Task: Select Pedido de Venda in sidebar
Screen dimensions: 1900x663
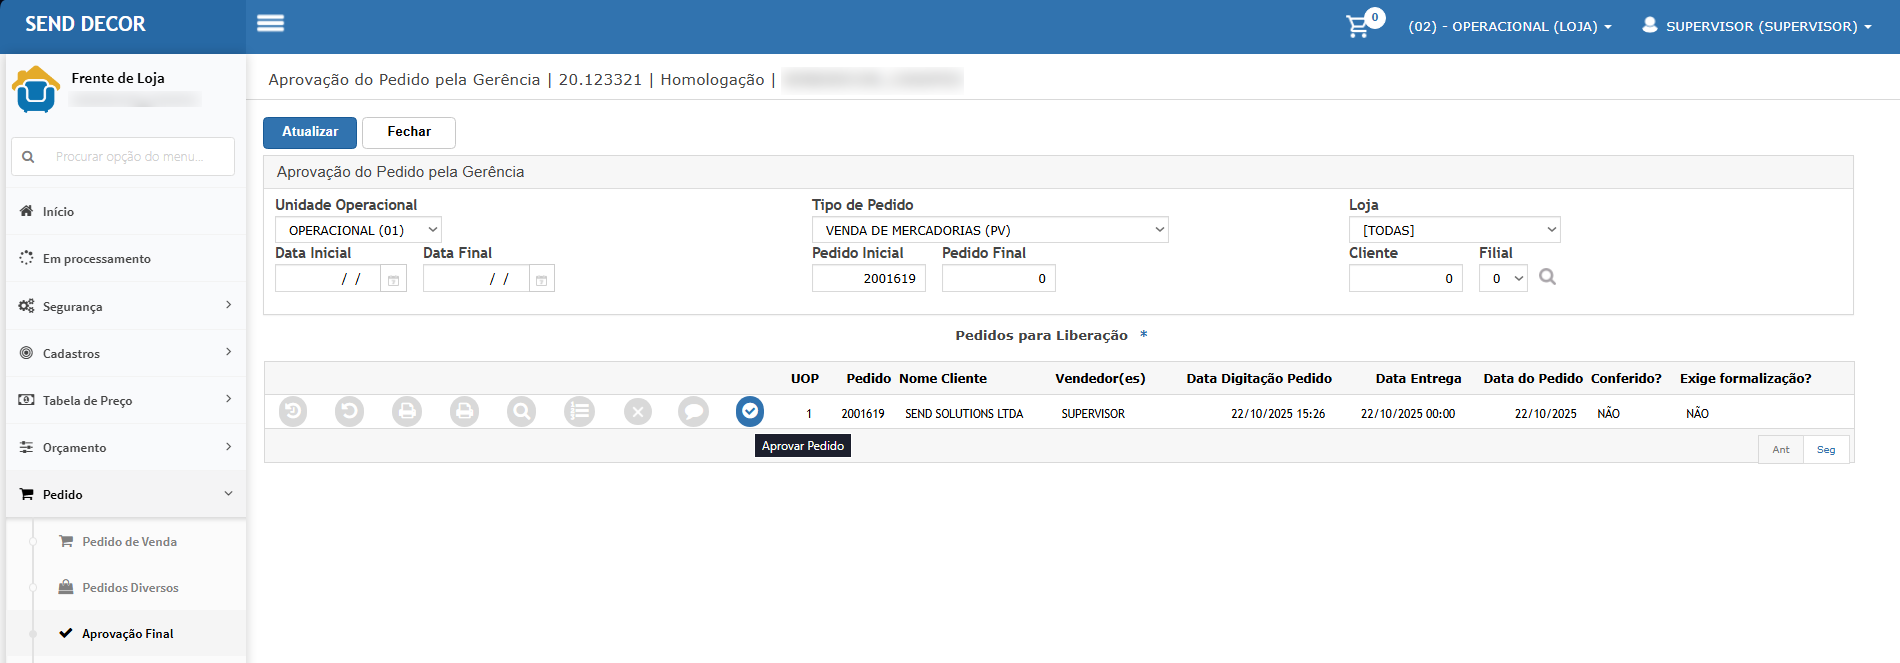Action: [x=129, y=542]
